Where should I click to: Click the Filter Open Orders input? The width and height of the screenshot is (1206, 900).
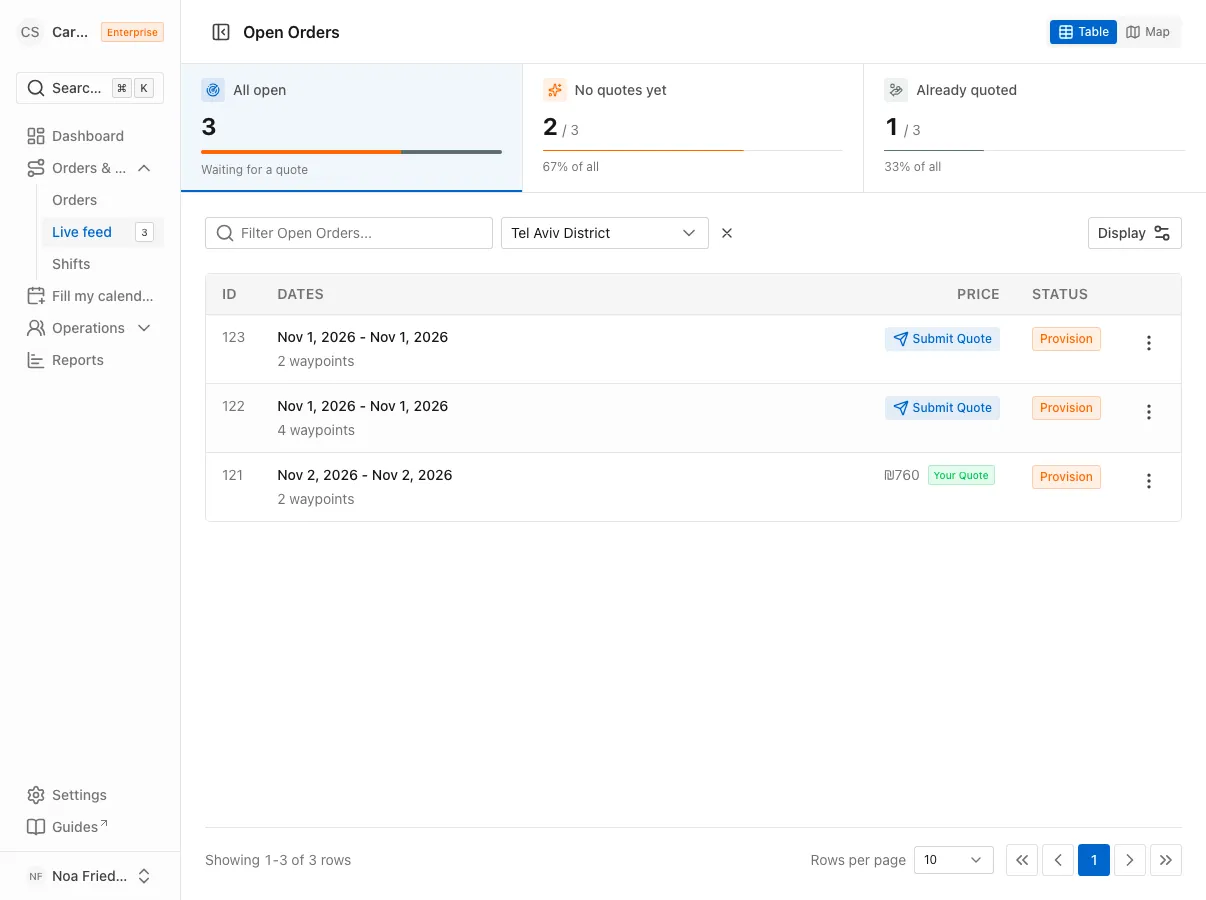pos(349,233)
